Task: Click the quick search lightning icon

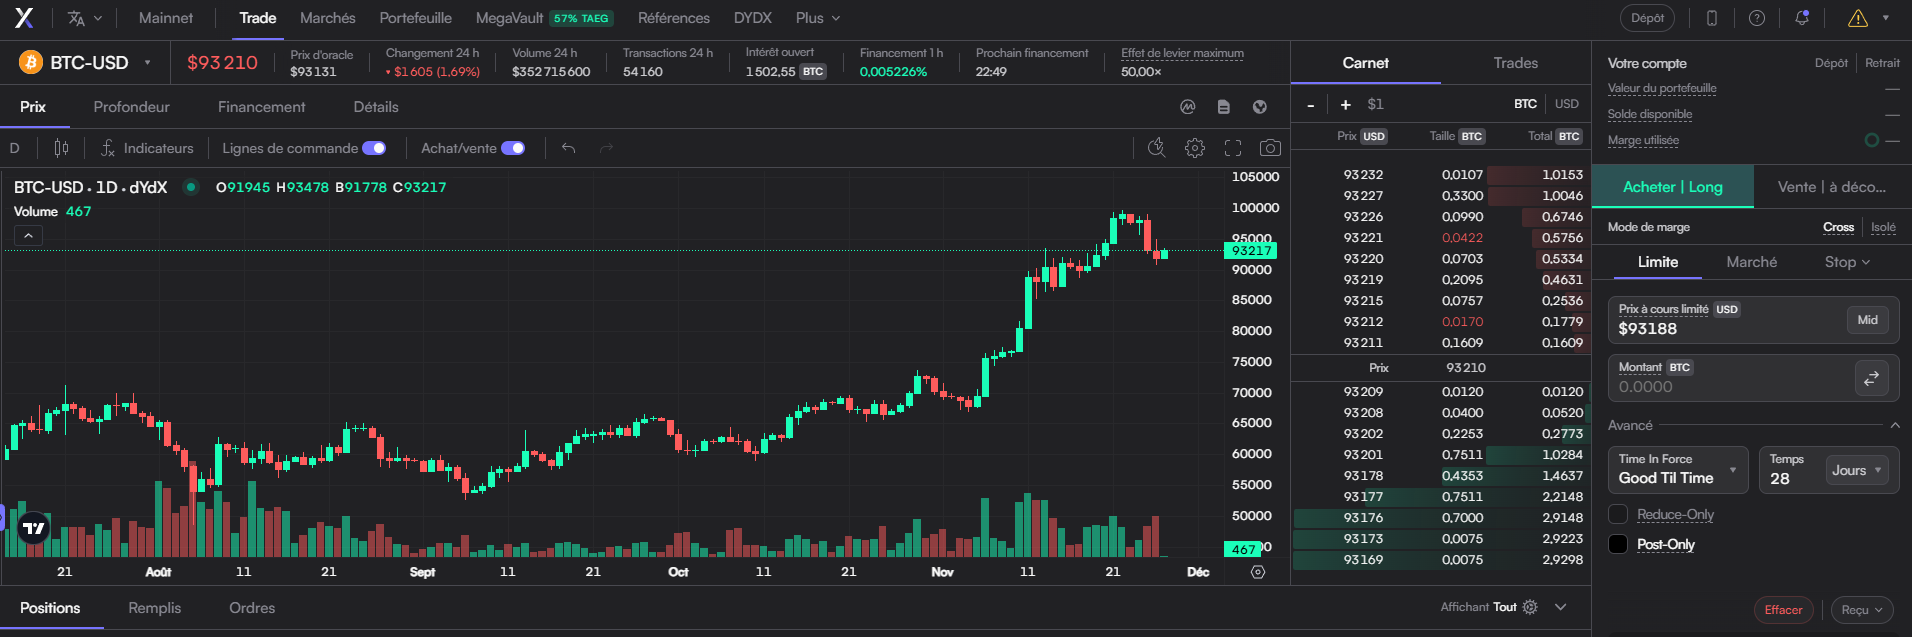Action: pyautogui.click(x=1157, y=148)
